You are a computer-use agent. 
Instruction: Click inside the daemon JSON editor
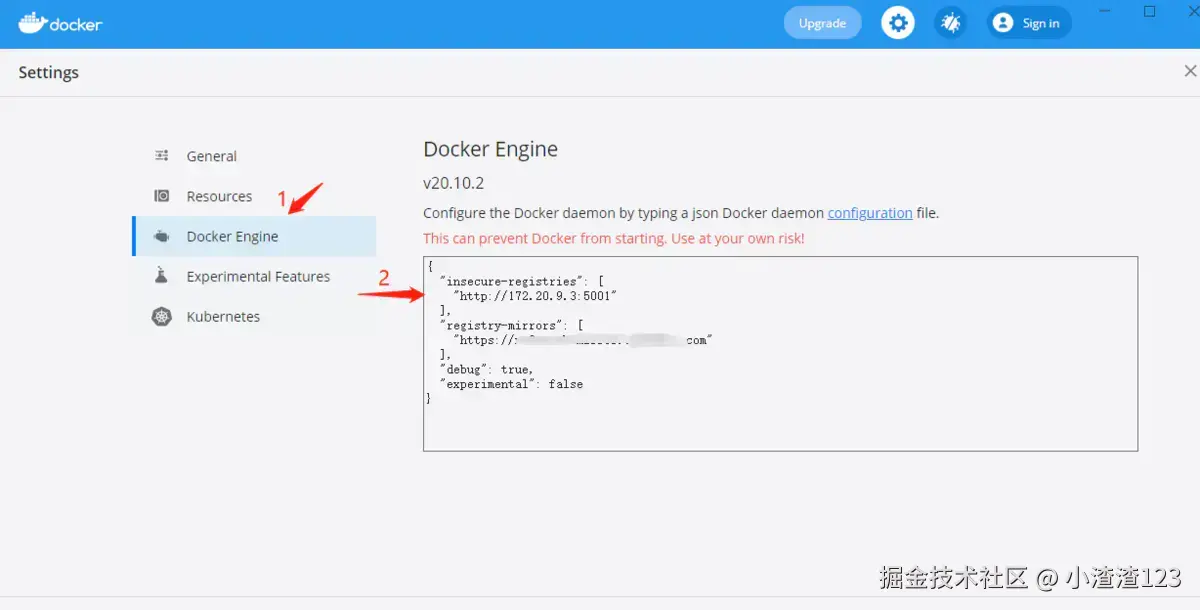(x=780, y=353)
